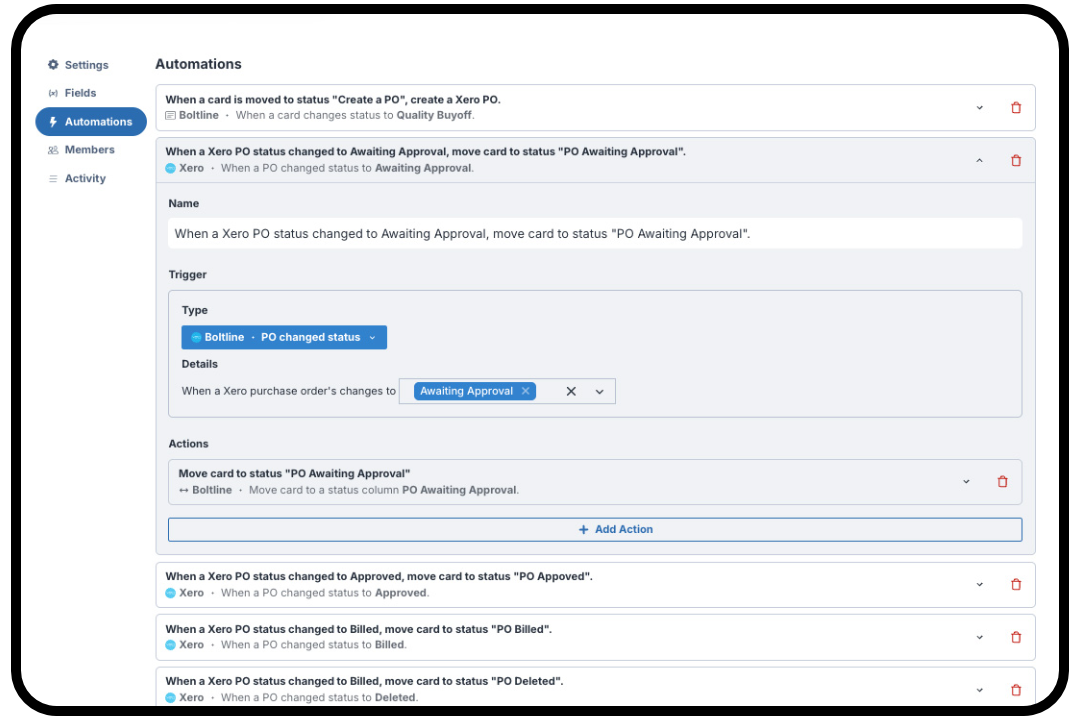Open the purchase order status dropdown arrow
The height and width of the screenshot is (720, 1080).
pos(599,391)
